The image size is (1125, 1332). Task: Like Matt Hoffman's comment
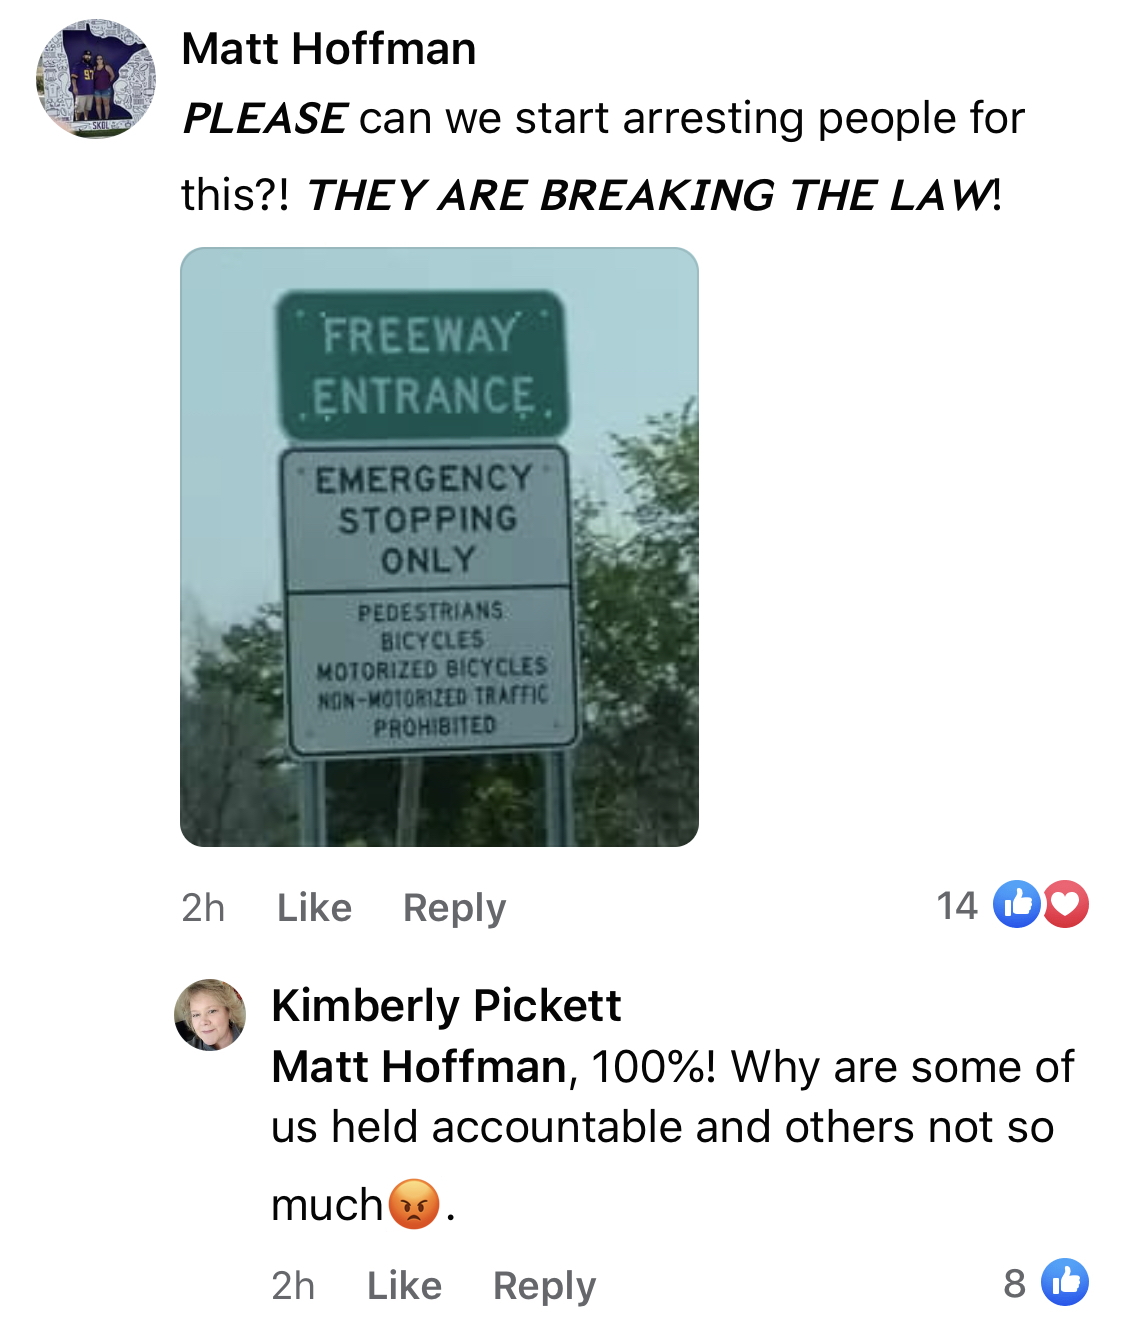[x=314, y=908]
